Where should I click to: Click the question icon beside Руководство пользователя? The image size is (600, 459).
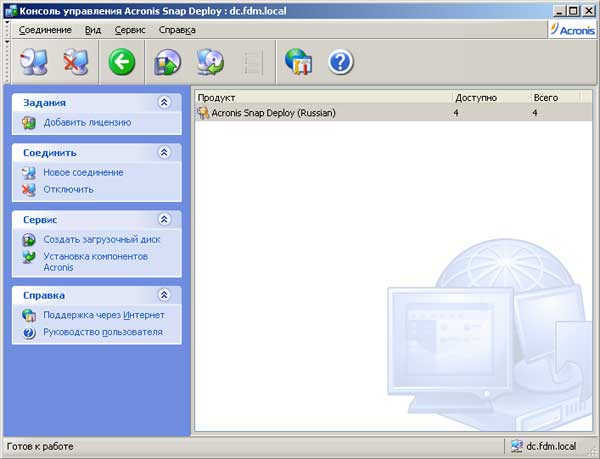click(29, 332)
